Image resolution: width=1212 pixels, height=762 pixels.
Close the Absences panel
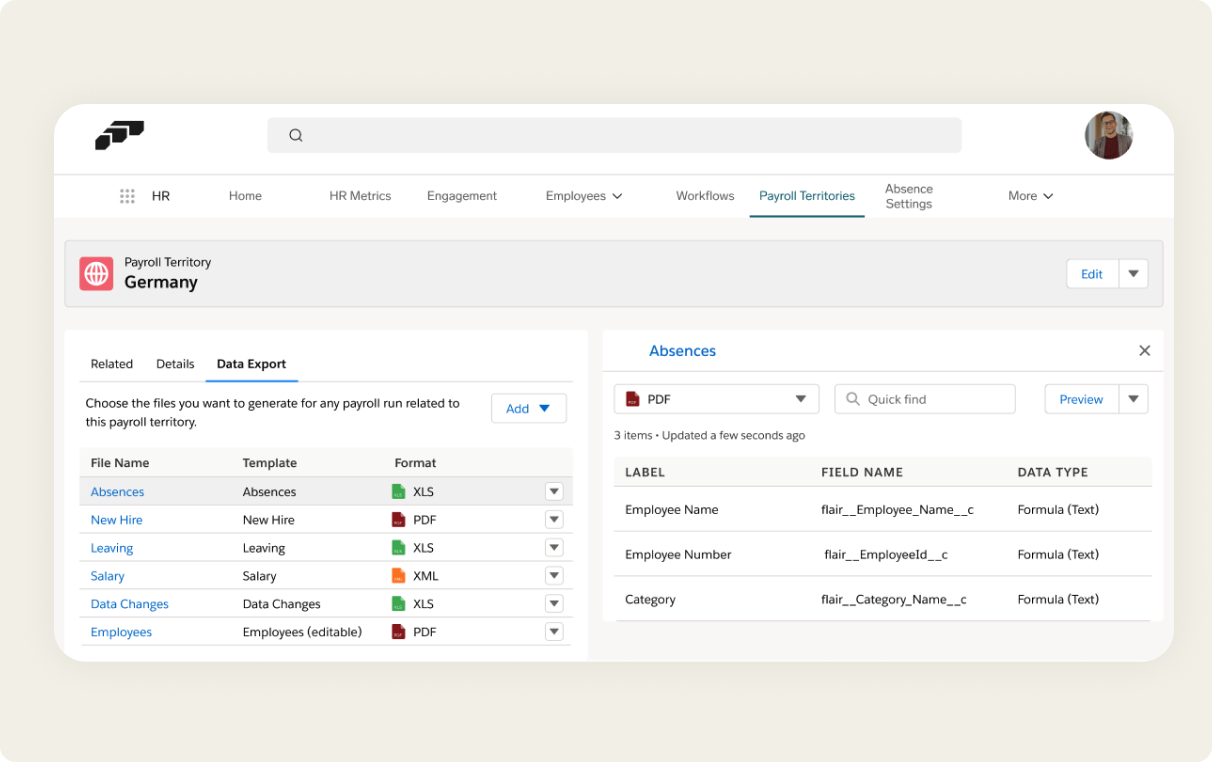pyautogui.click(x=1145, y=351)
